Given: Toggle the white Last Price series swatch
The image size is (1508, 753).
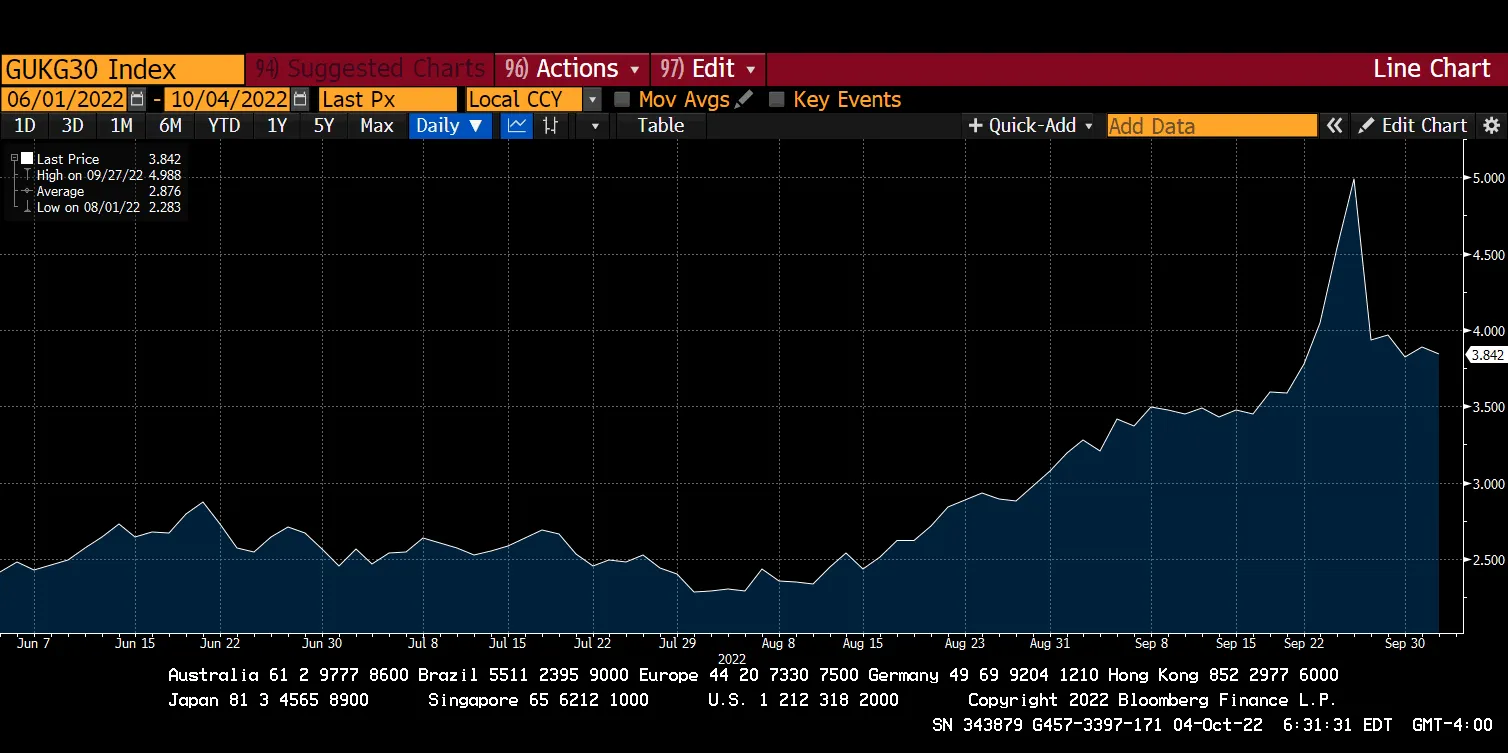Looking at the screenshot, I should coord(27,159).
